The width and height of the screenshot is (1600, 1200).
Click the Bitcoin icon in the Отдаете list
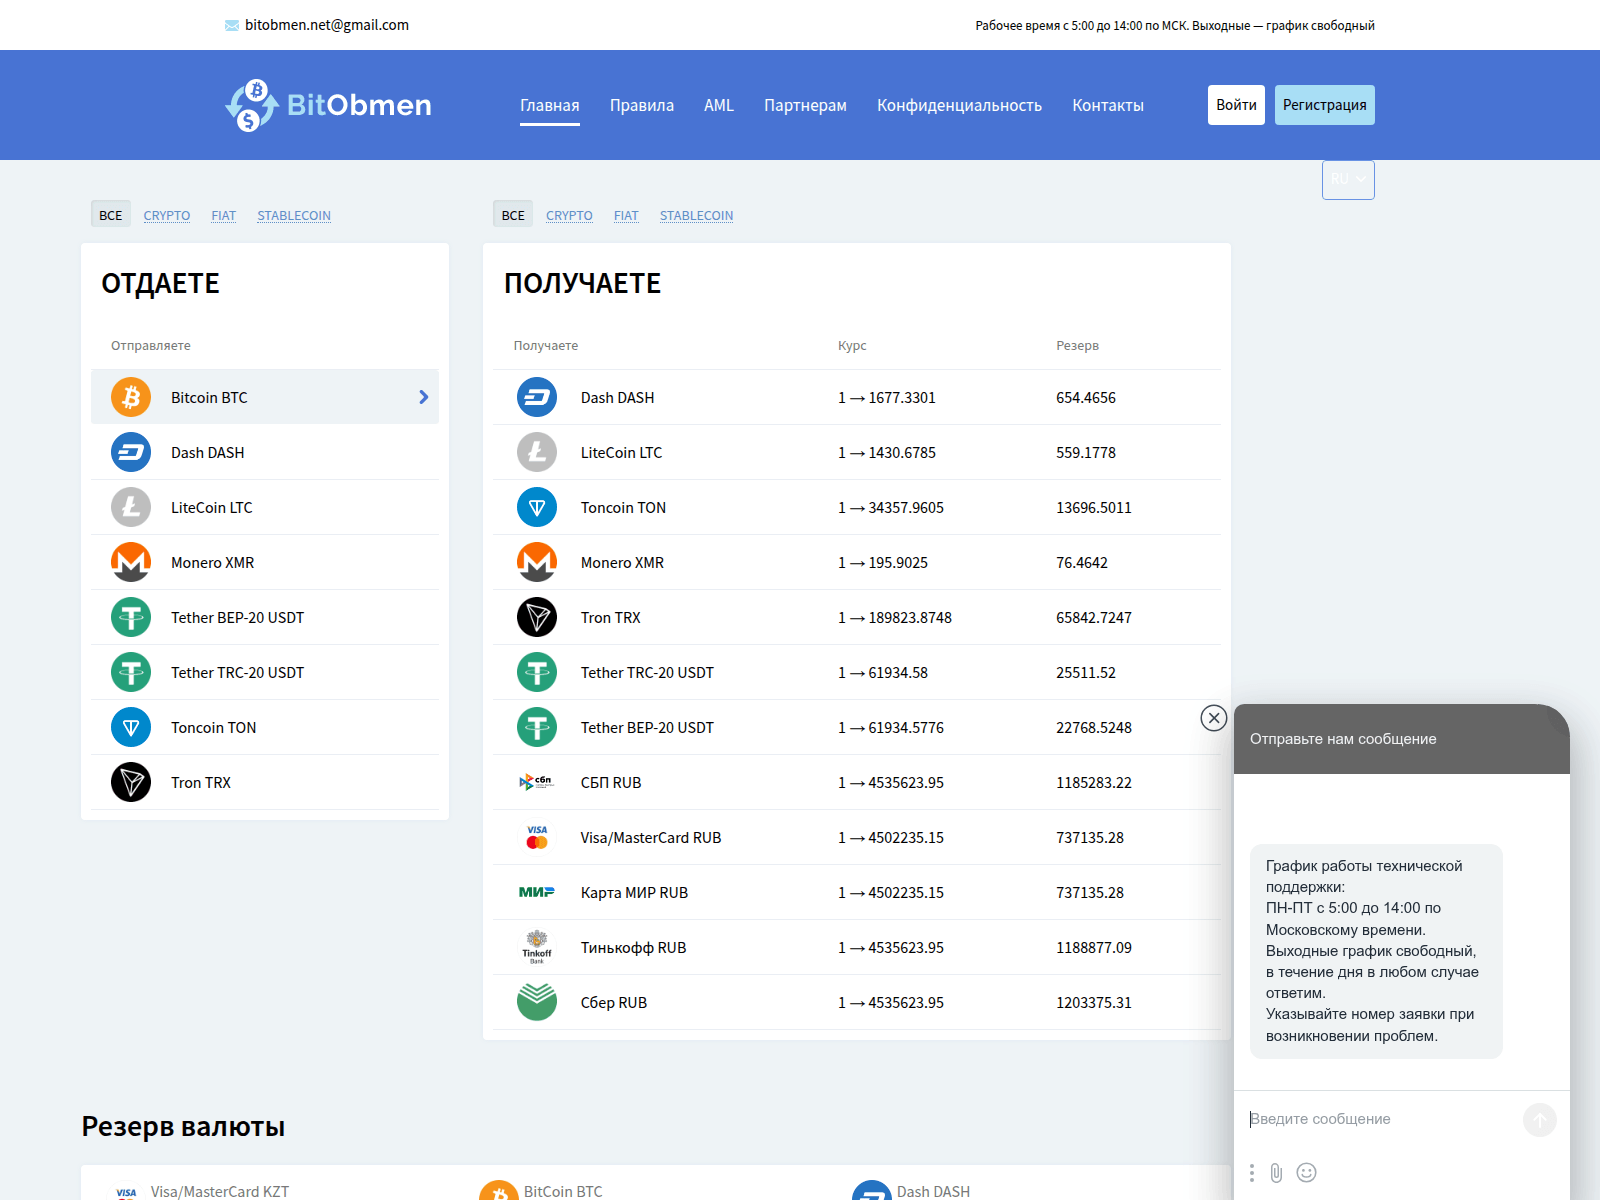pyautogui.click(x=131, y=397)
